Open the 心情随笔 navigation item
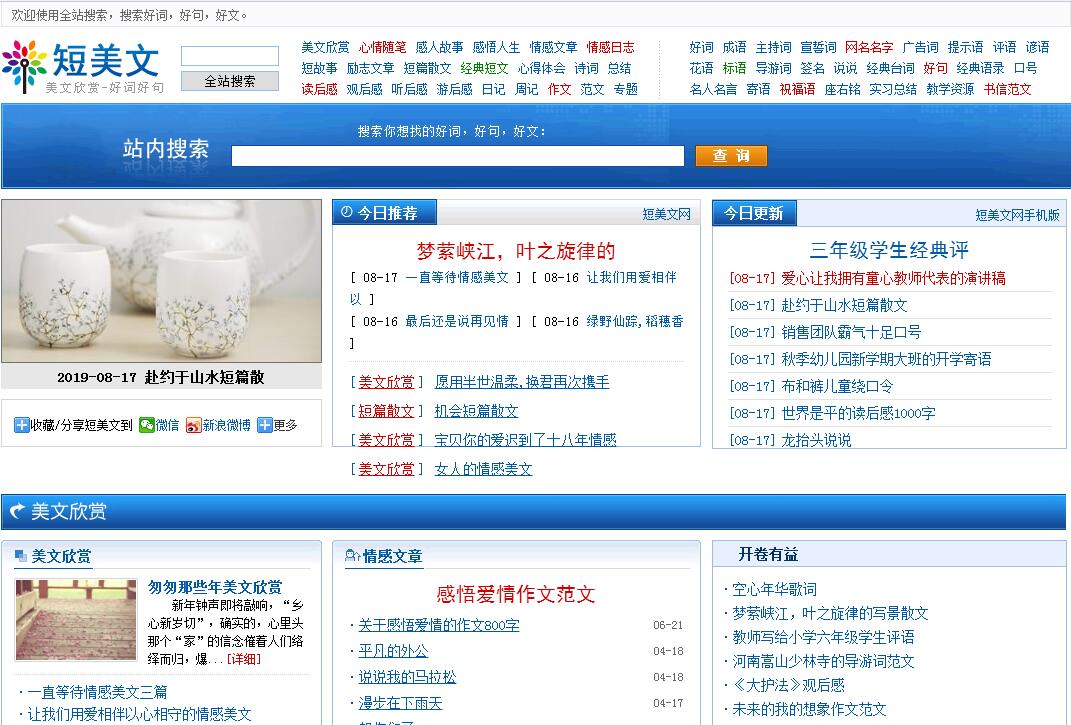Screen dimensions: 1071x725 pyautogui.click(x=382, y=47)
